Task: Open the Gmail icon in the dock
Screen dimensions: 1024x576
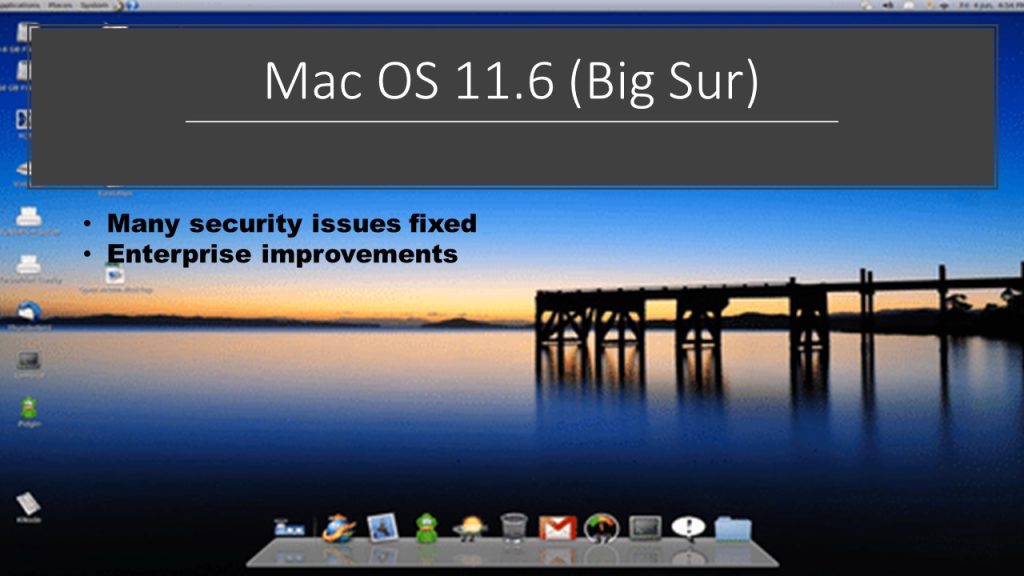Action: [x=557, y=527]
